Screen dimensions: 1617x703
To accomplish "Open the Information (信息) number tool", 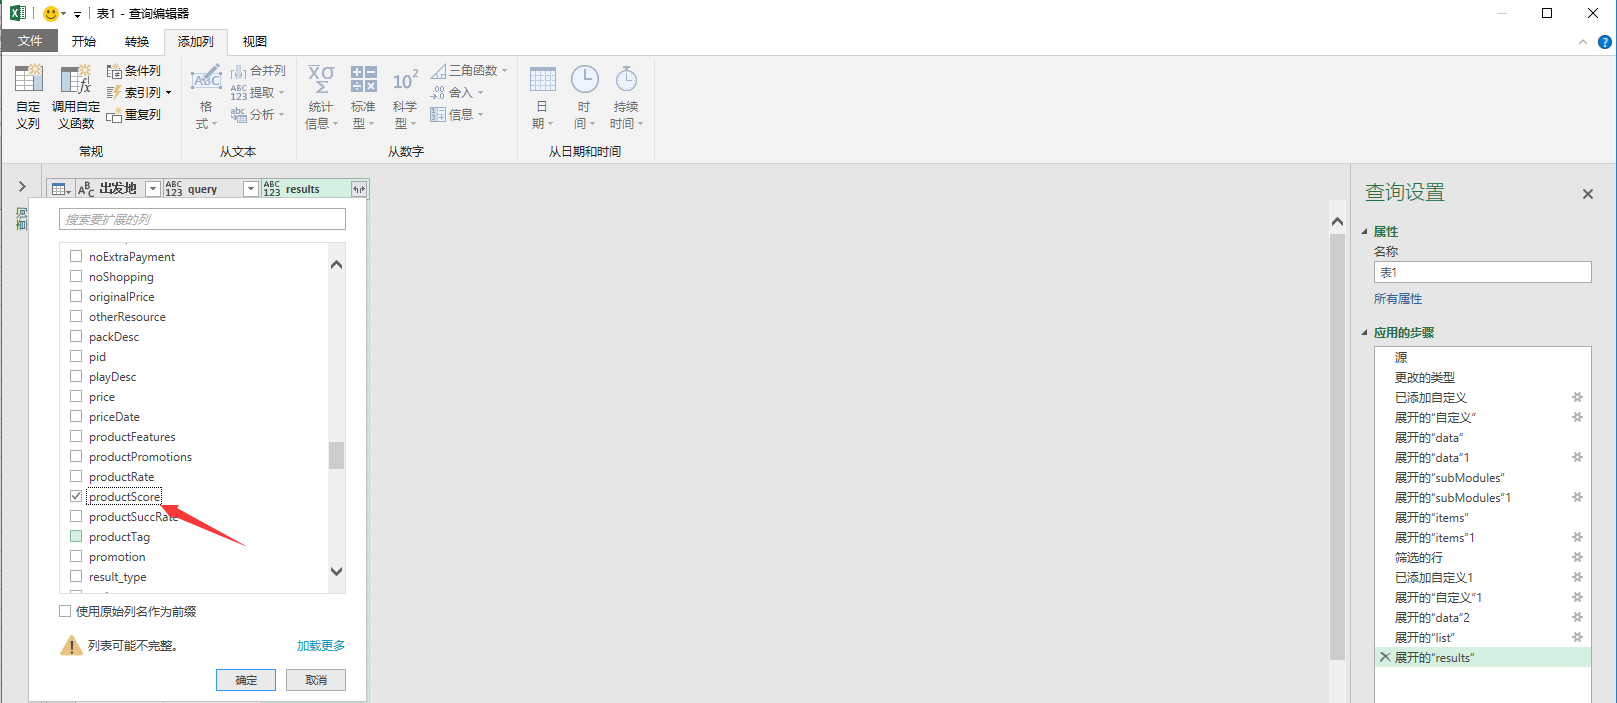I will point(457,115).
